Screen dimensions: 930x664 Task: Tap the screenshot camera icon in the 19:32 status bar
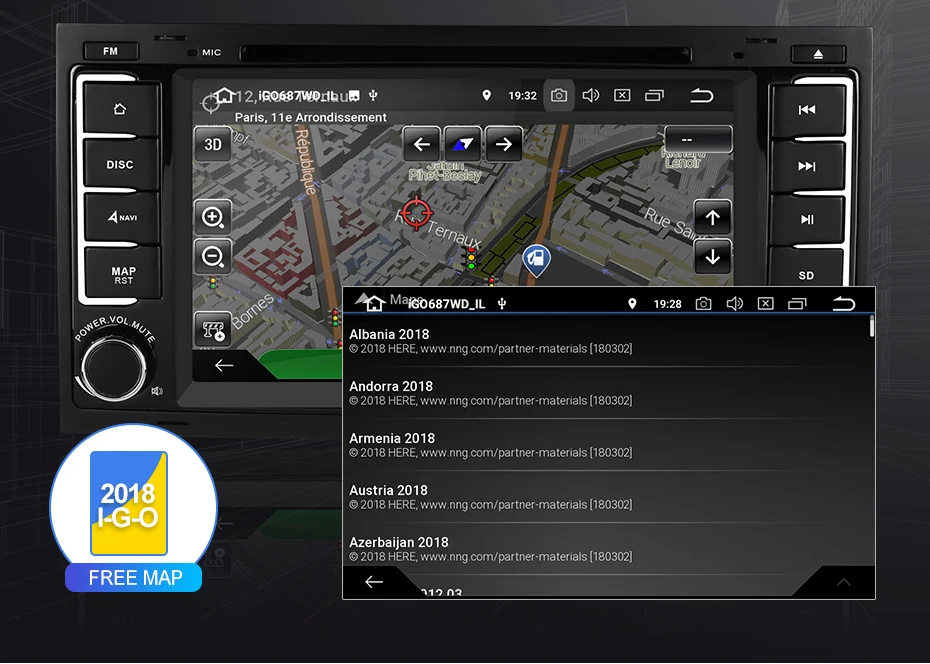pyautogui.click(x=559, y=95)
